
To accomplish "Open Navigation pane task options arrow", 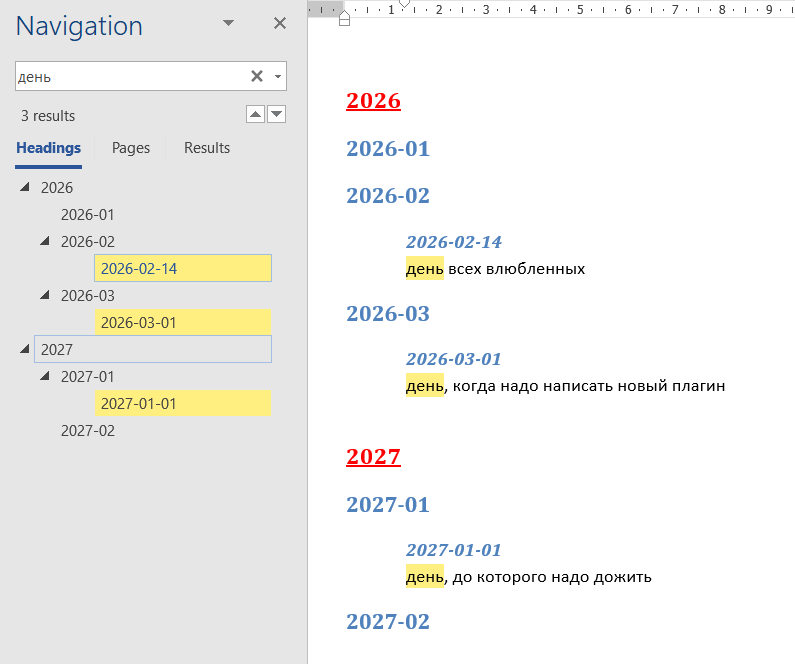I will (228, 23).
